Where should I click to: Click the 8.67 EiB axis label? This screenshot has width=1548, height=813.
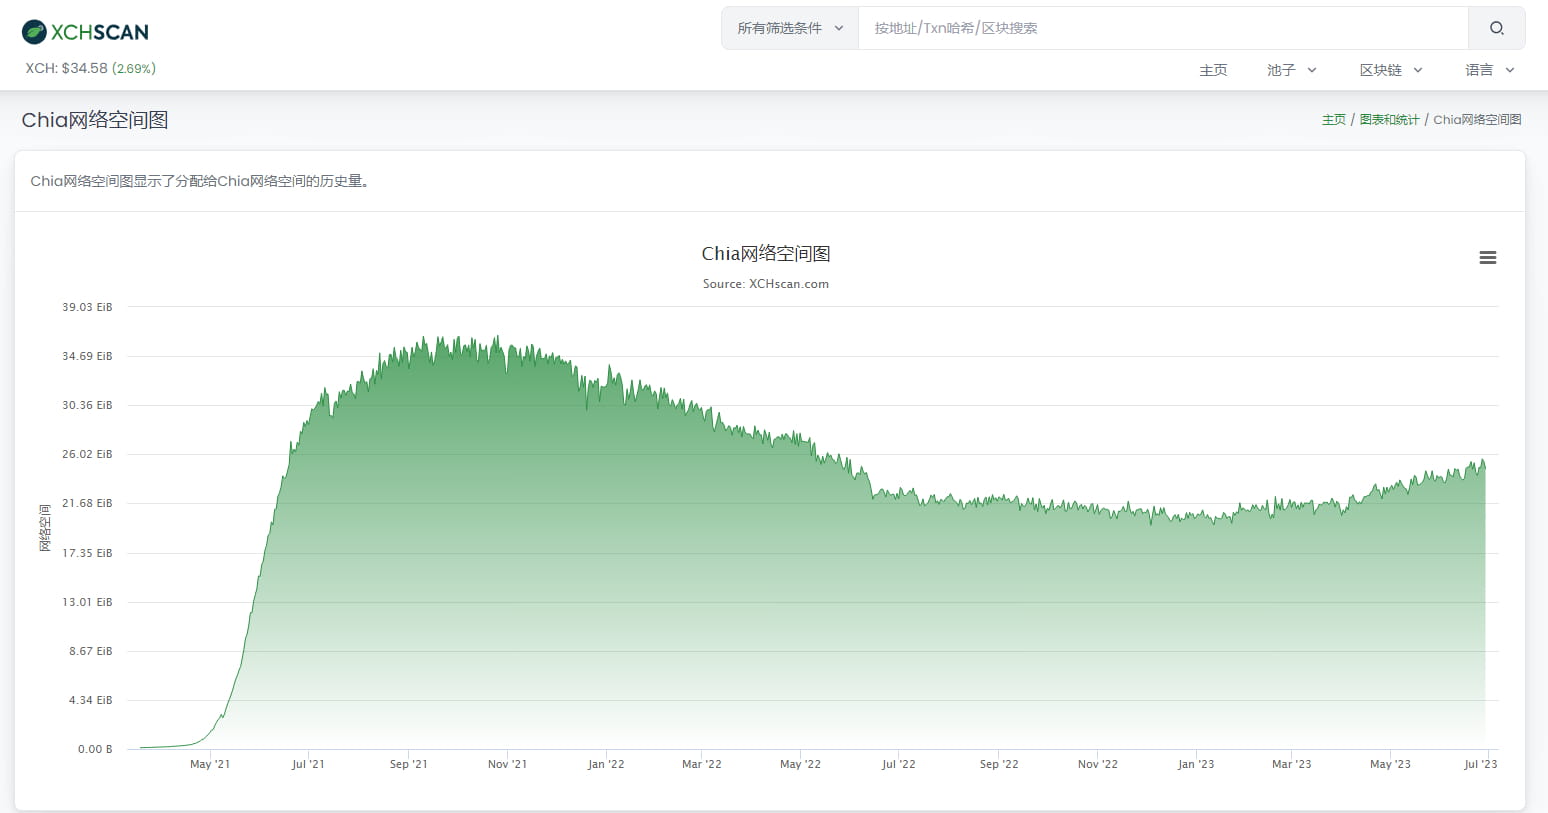pyautogui.click(x=90, y=651)
